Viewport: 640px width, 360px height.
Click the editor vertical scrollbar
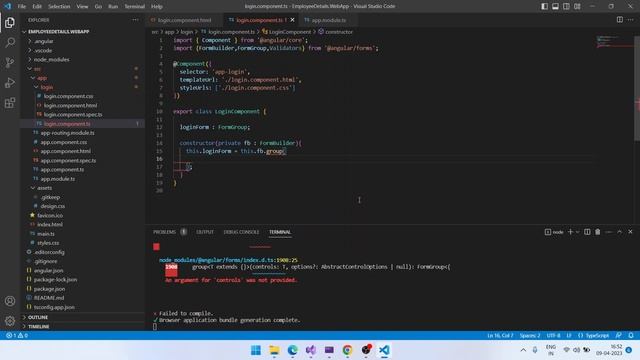click(x=637, y=89)
